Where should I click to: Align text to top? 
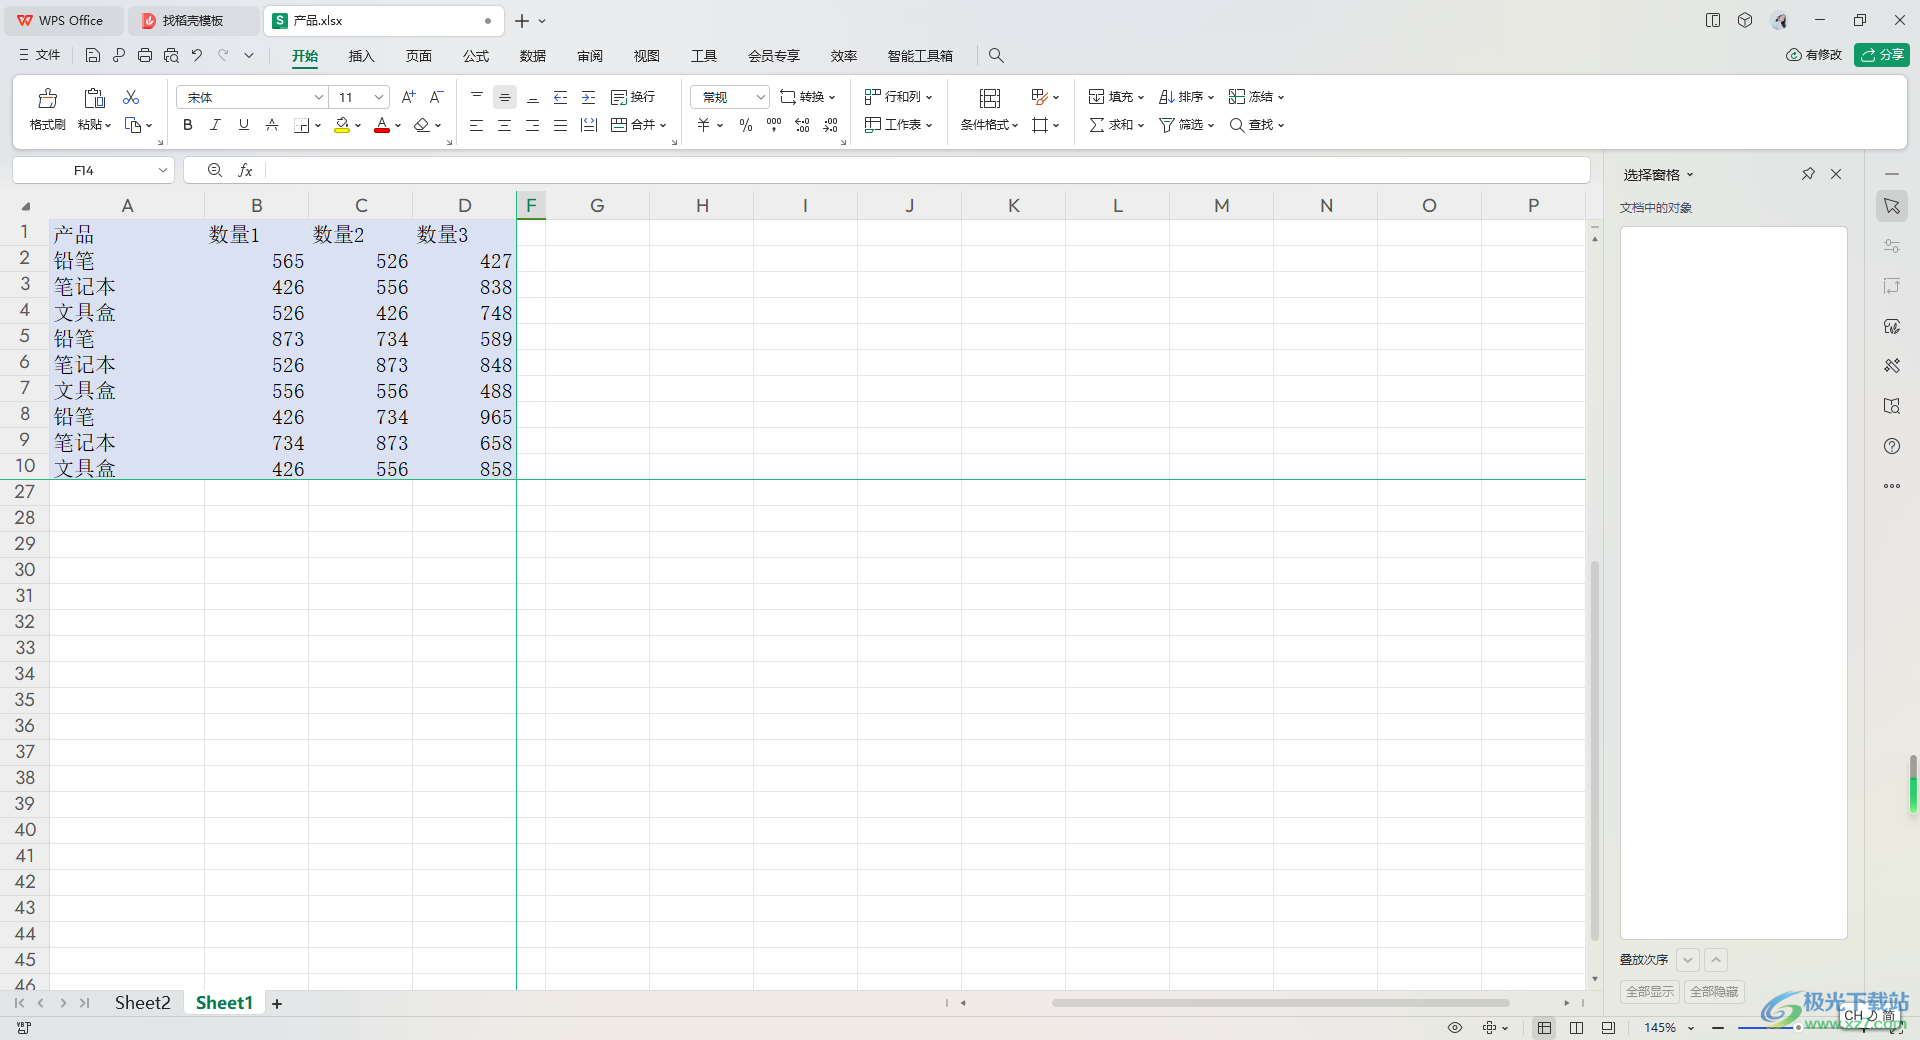pyautogui.click(x=477, y=97)
